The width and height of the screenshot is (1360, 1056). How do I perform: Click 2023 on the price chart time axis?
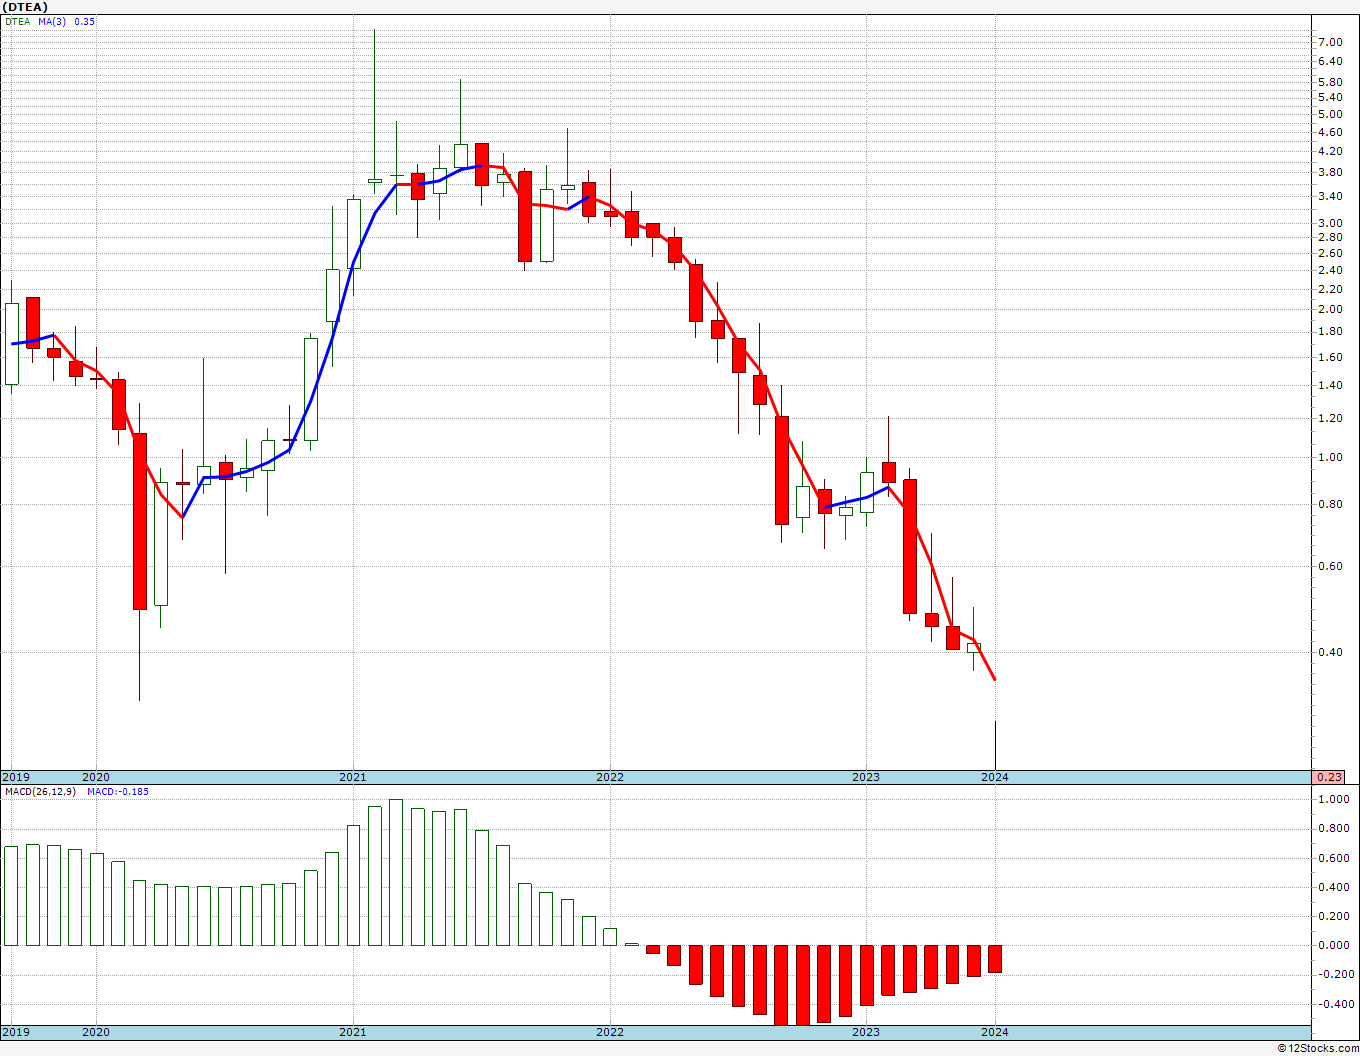(866, 777)
